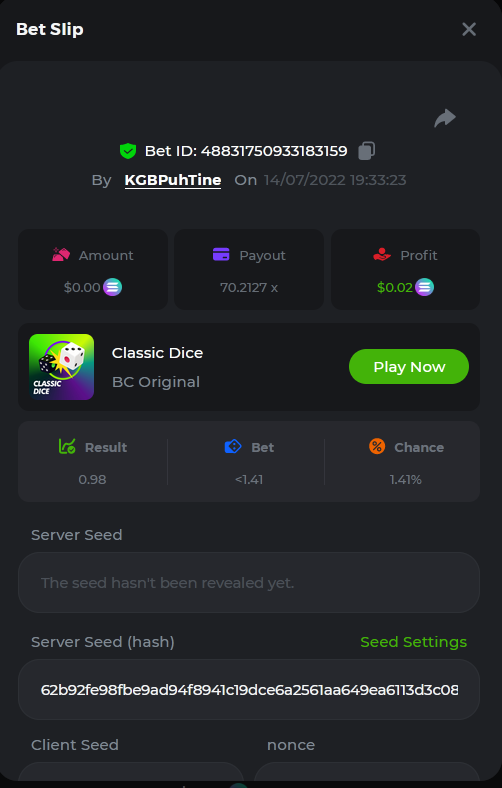Open the Classic Dice game thumbnail
Screen dimensions: 502x788
pos(61,367)
